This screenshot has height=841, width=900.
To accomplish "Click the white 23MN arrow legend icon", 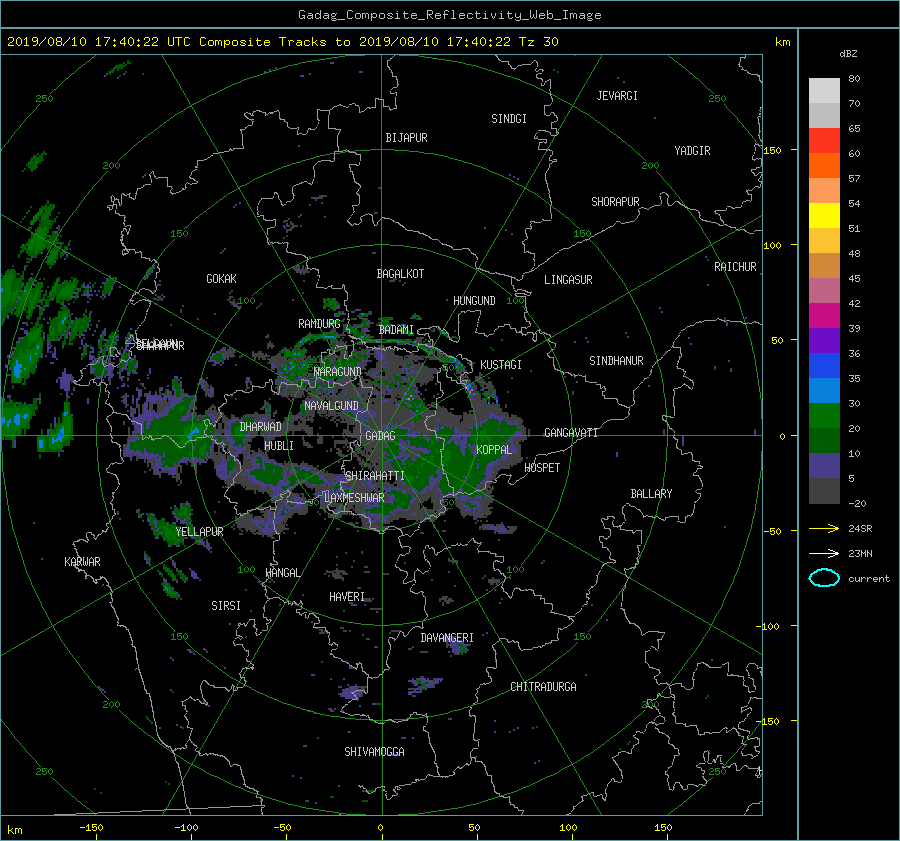I will tap(824, 553).
